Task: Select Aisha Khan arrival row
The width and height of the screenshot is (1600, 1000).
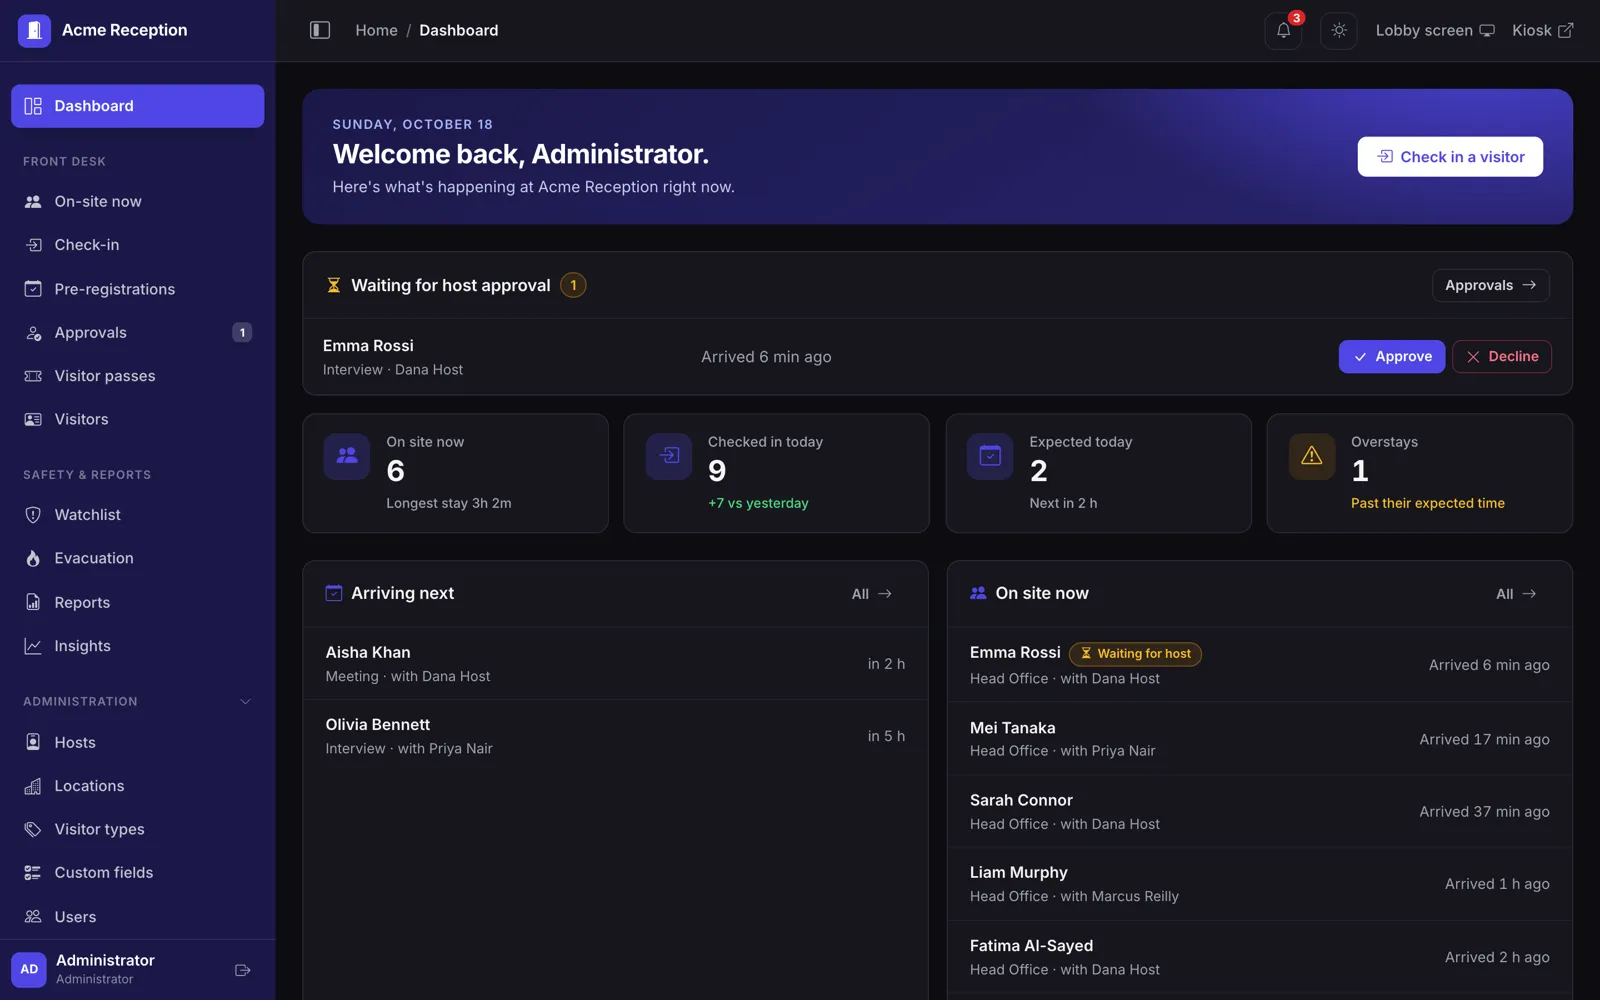Action: (x=615, y=664)
